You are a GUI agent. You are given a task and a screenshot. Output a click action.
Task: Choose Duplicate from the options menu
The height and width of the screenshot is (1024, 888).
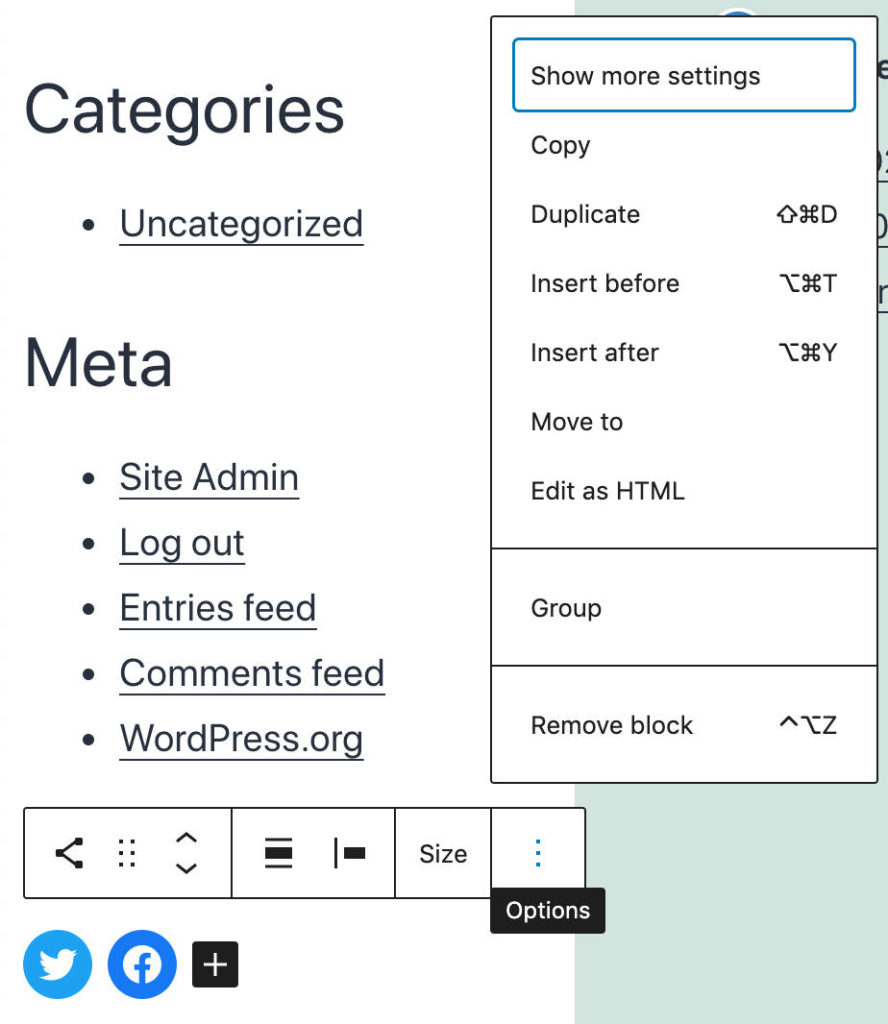[x=585, y=214]
